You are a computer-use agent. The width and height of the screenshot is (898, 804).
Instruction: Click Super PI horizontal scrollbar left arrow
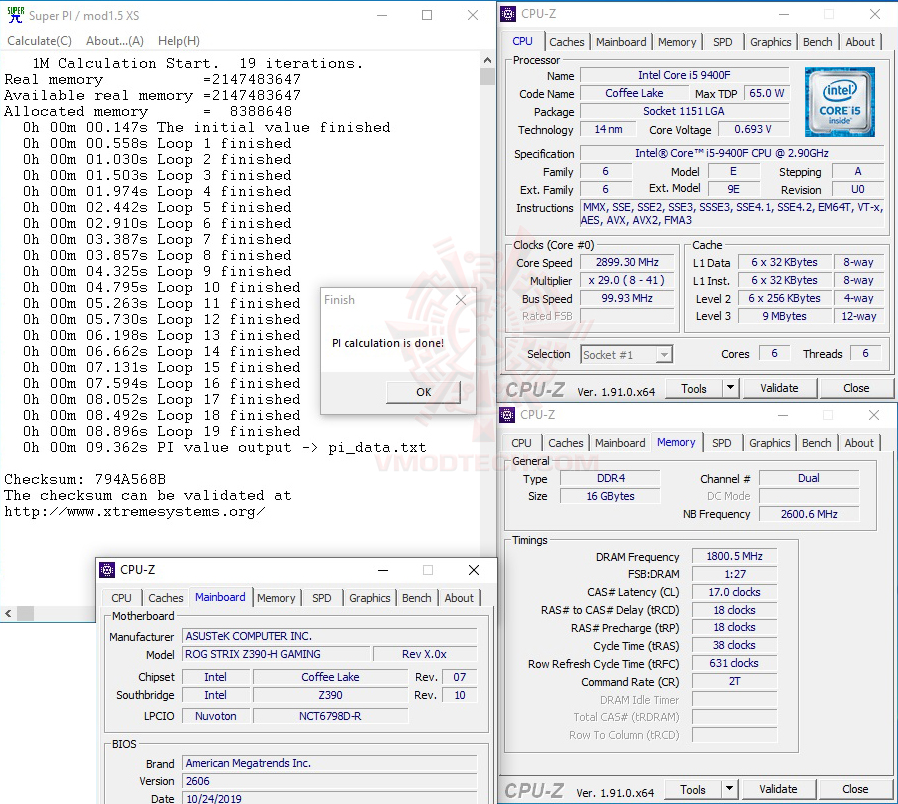pyautogui.click(x=8, y=613)
